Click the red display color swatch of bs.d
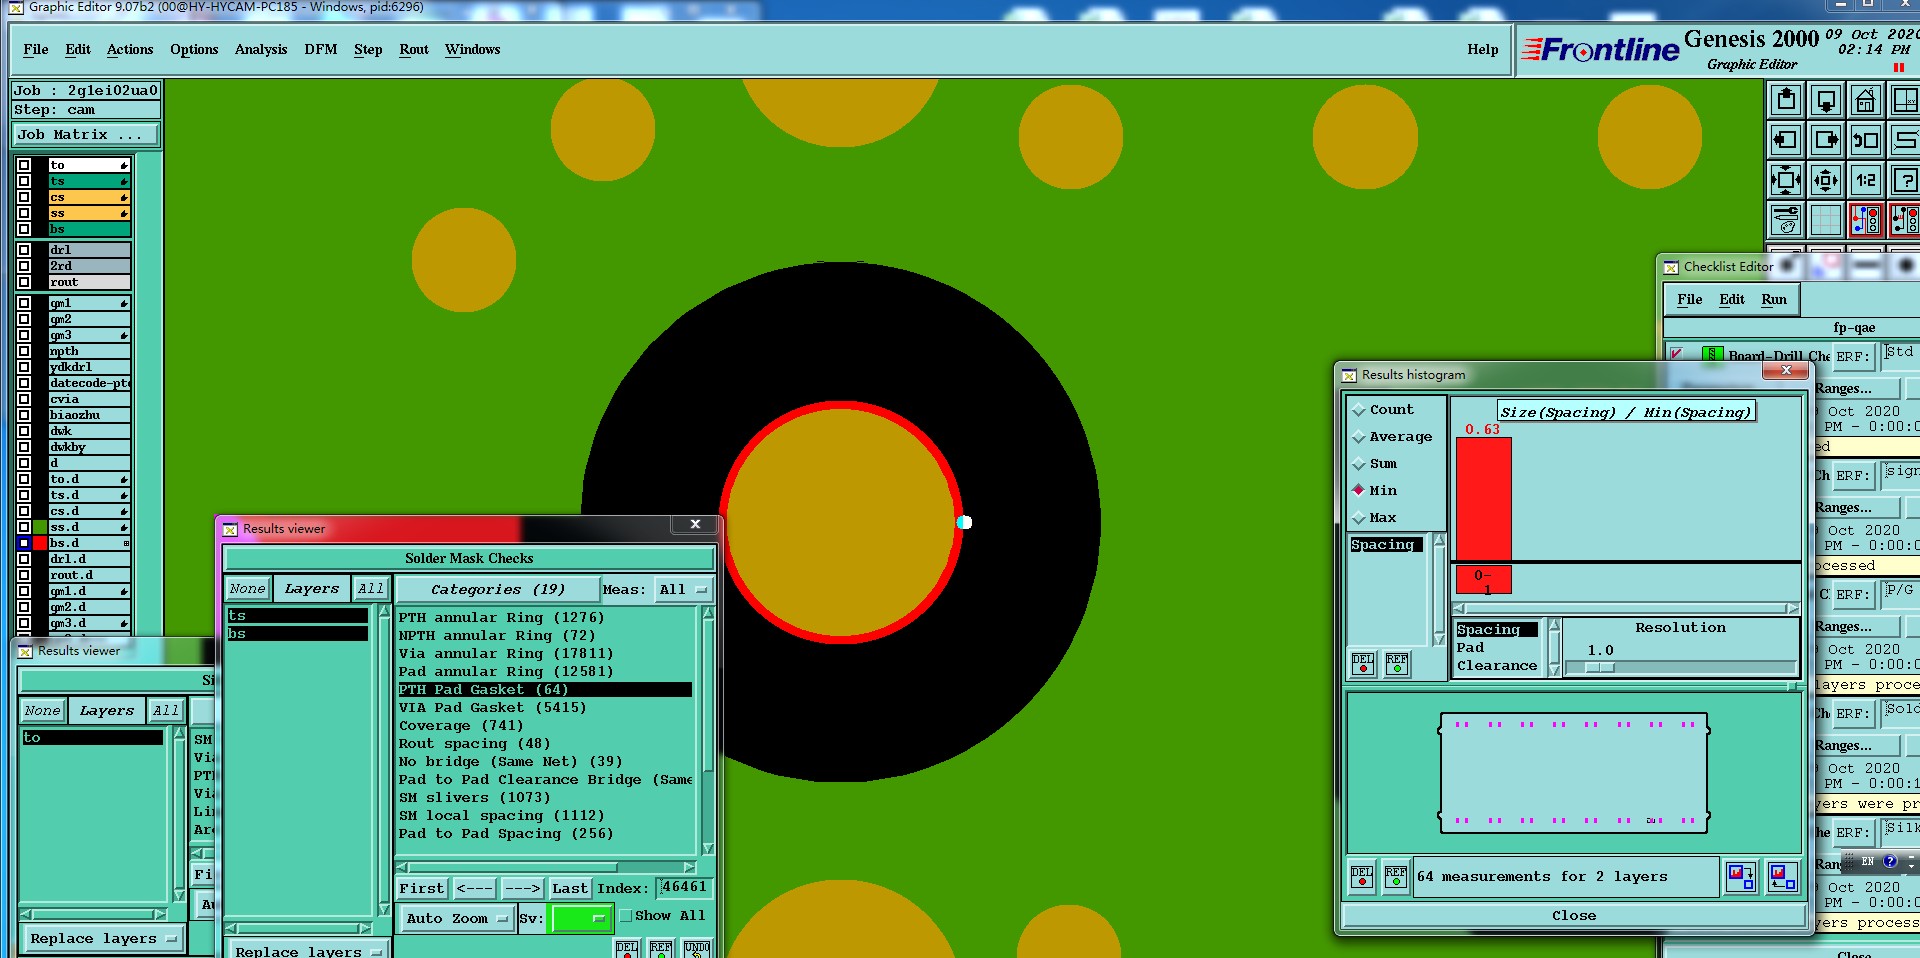This screenshot has height=958, width=1920. tap(40, 543)
